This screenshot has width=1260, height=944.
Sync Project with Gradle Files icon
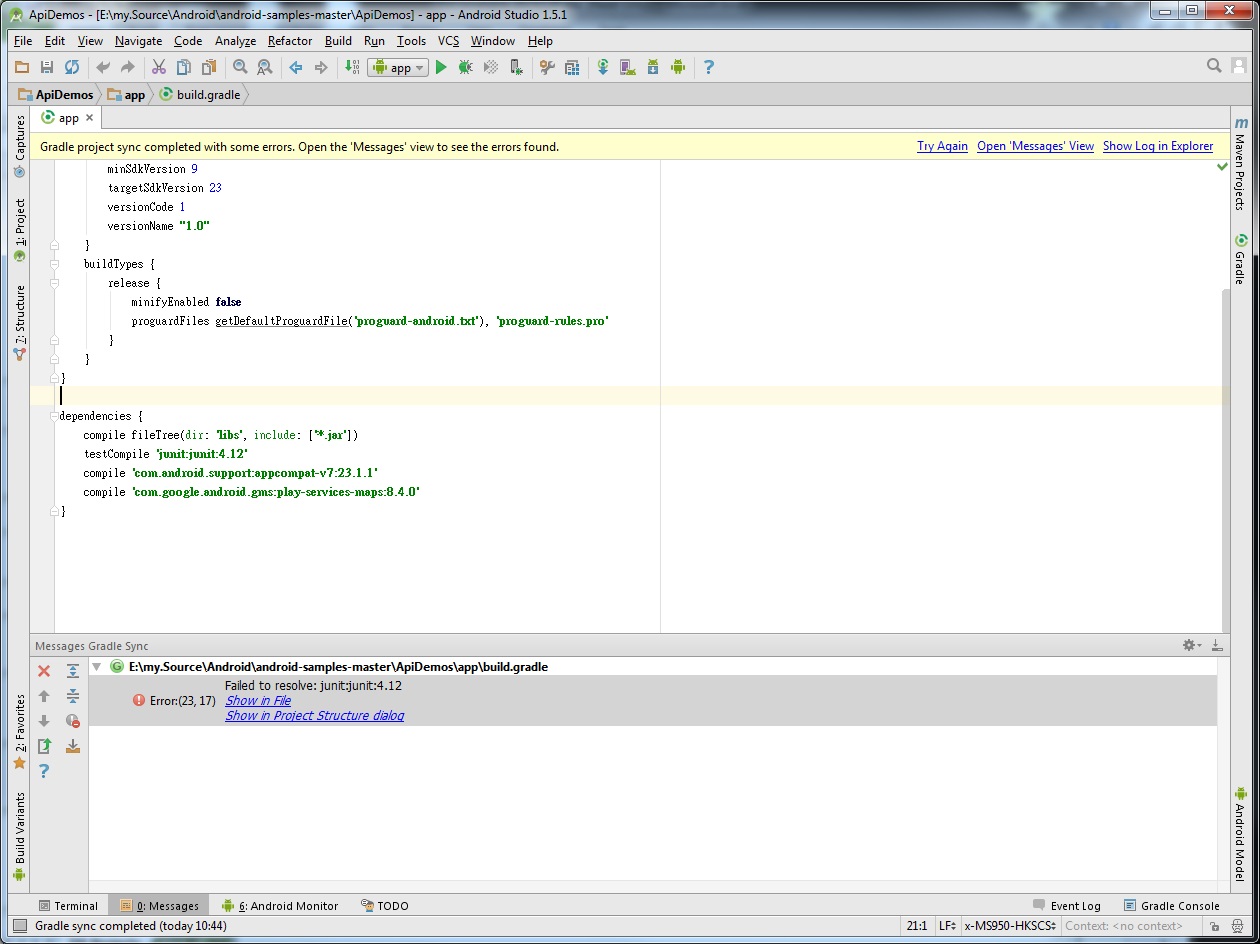tap(603, 67)
